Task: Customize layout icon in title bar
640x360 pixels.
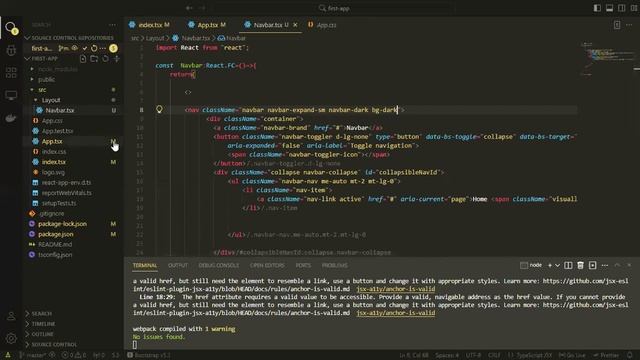Action: coord(634,8)
